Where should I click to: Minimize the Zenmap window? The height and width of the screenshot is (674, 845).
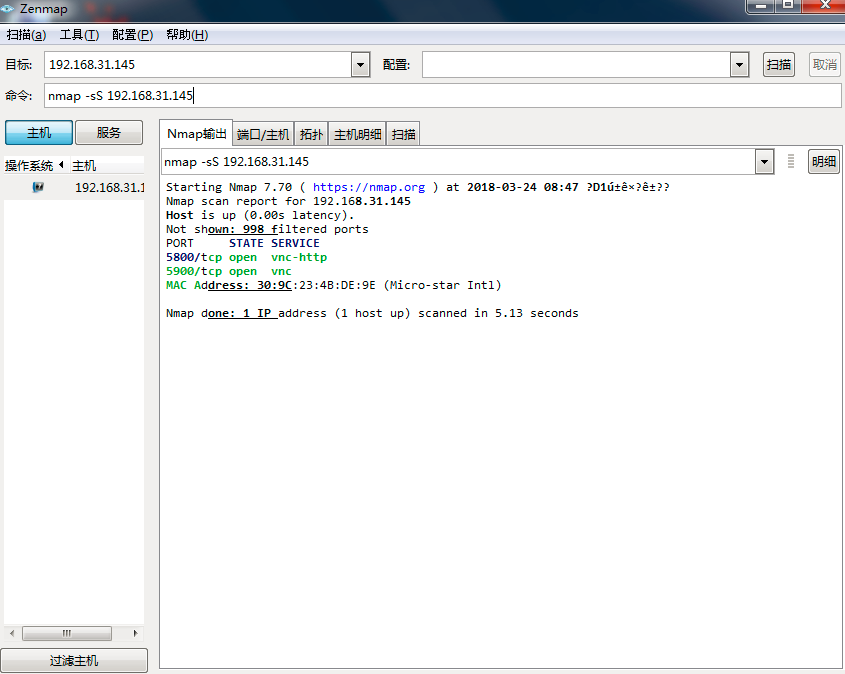761,5
